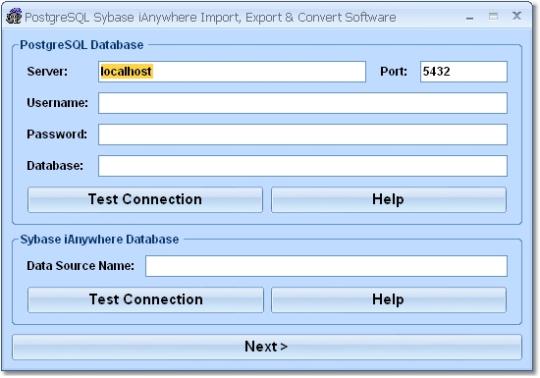Focus the Password input field
Image resolution: width=540 pixels, height=378 pixels.
pos(303,134)
